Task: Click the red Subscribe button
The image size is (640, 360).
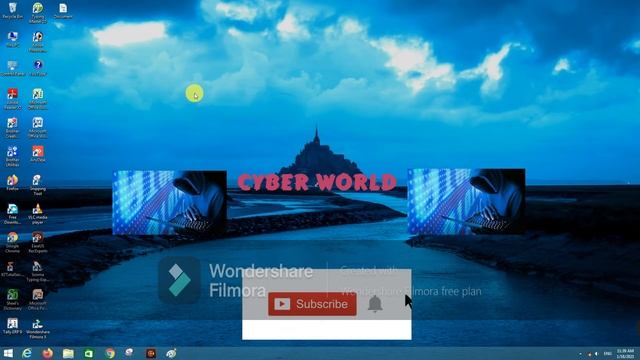Action: click(312, 304)
